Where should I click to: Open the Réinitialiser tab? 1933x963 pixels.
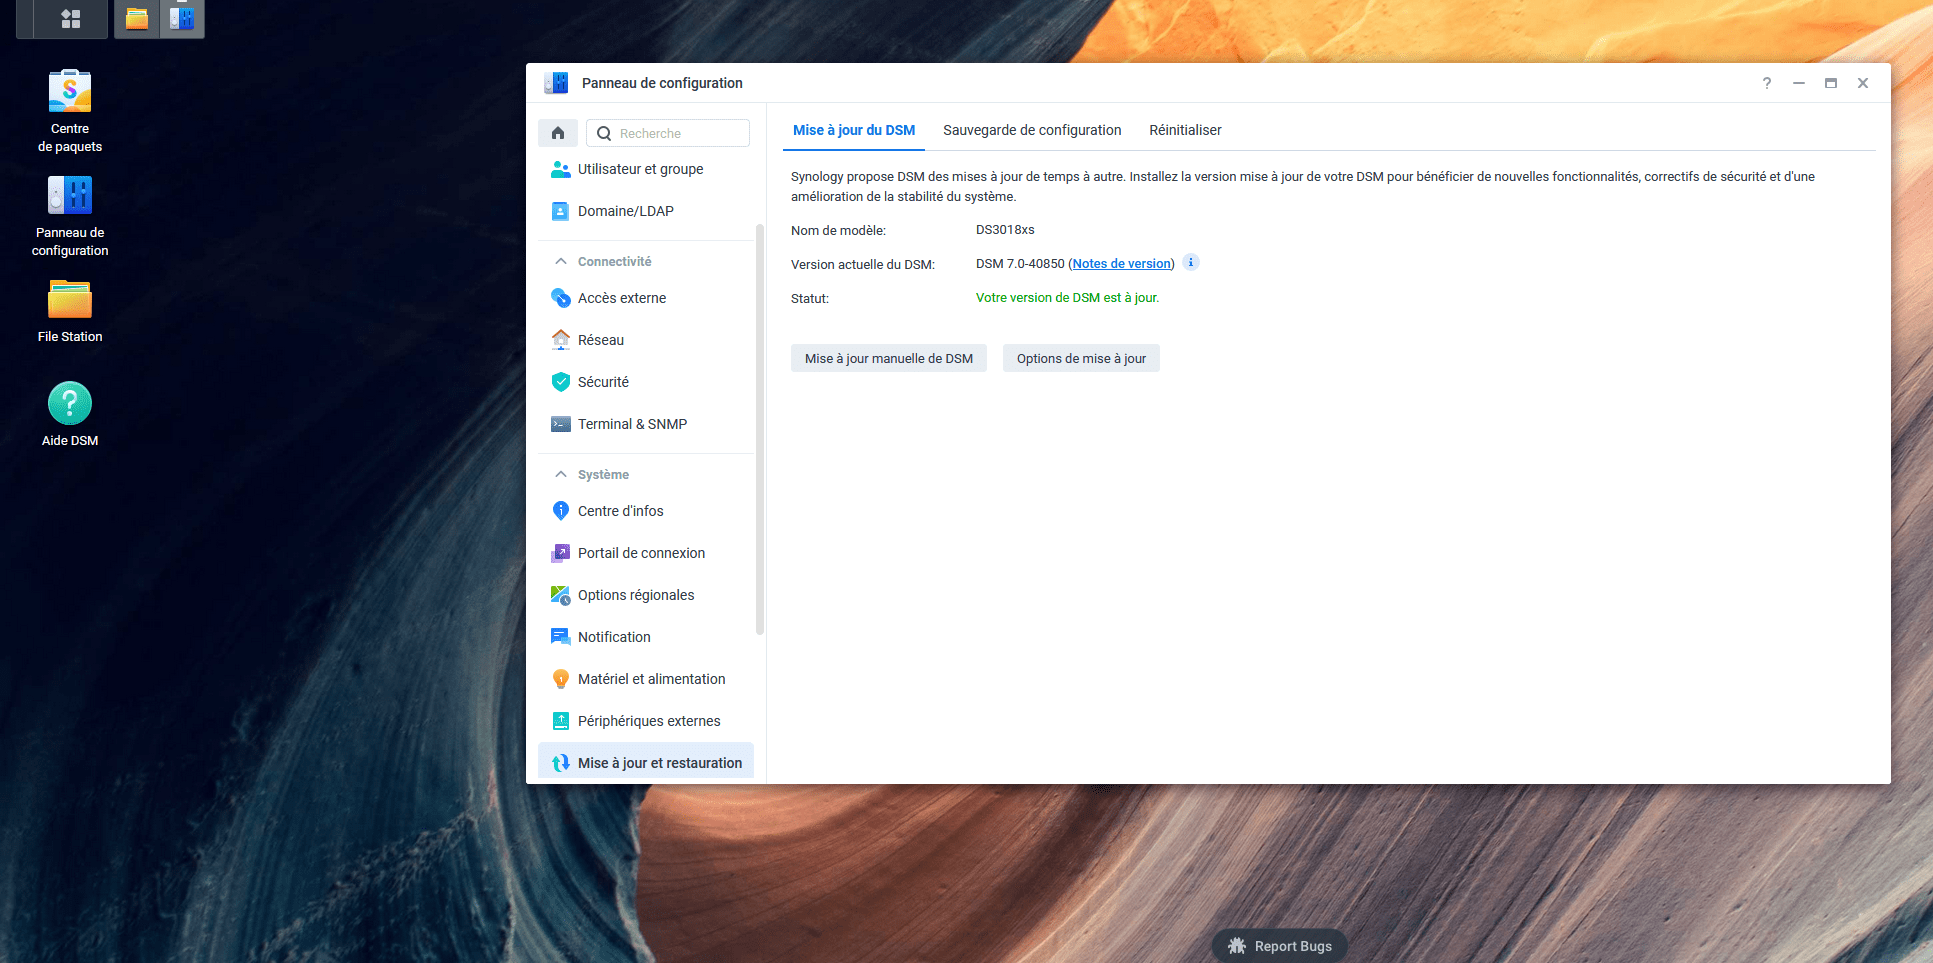point(1185,130)
